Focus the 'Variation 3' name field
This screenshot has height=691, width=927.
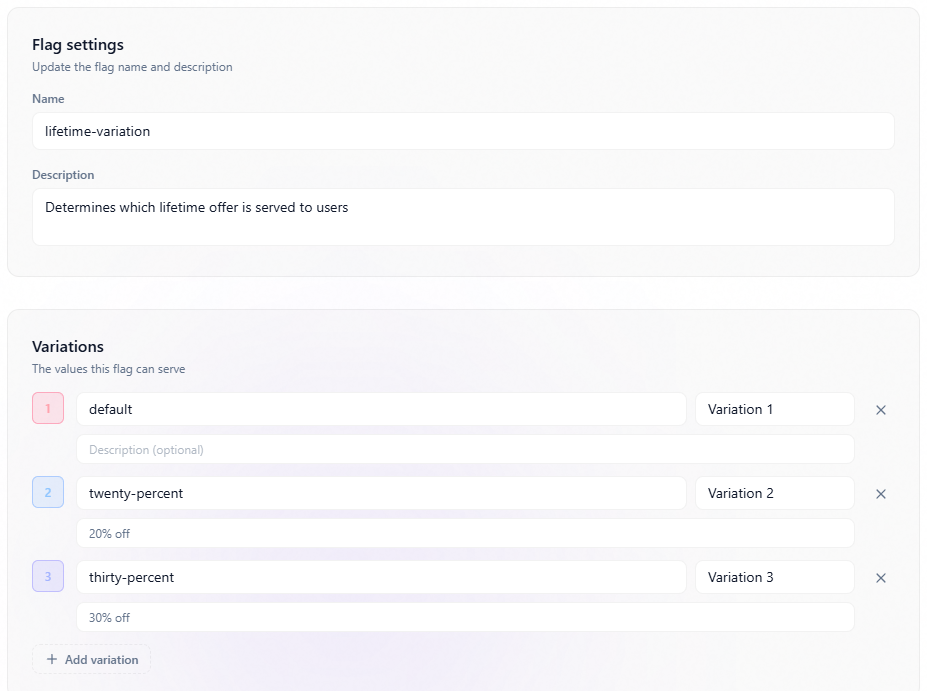[x=774, y=577]
